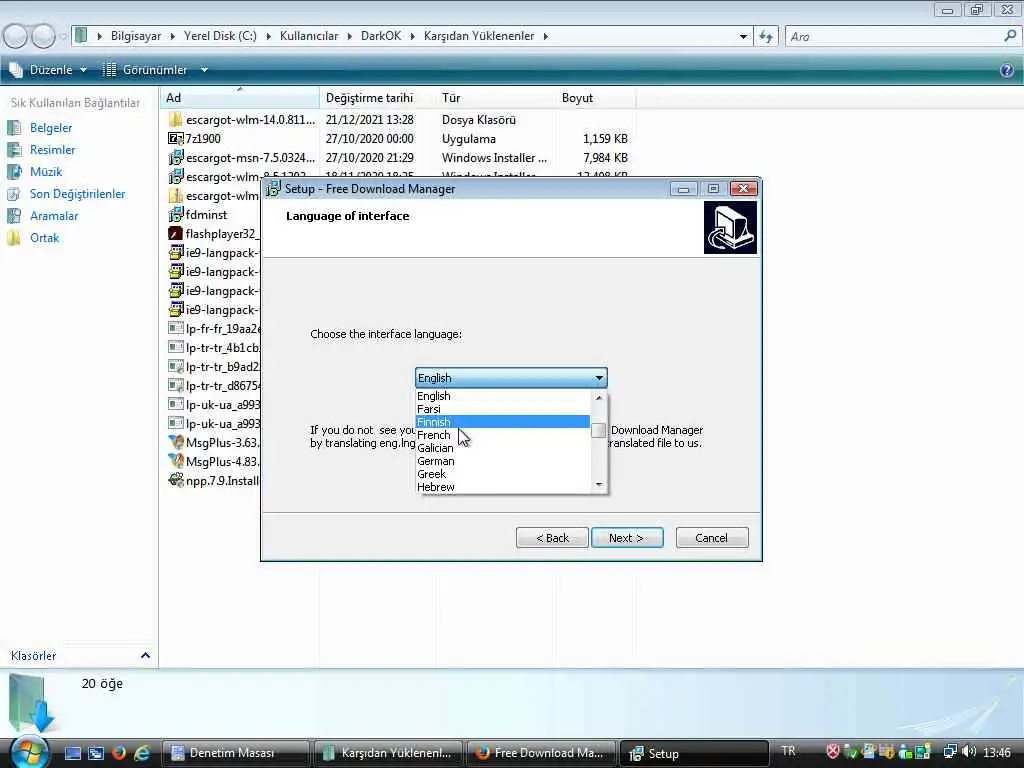
Task: Switch to Free Download Ma... Firefox taskbar button
Action: click(x=540, y=753)
